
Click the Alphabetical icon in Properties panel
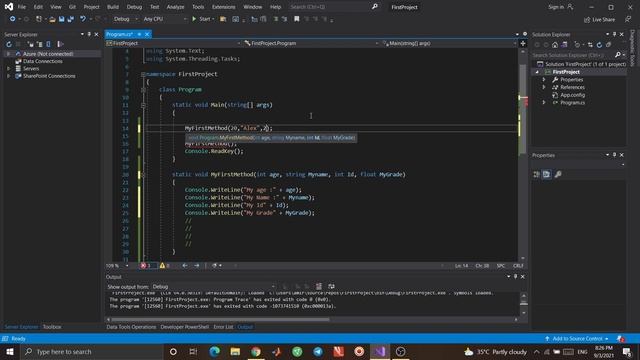pyautogui.click(x=547, y=174)
